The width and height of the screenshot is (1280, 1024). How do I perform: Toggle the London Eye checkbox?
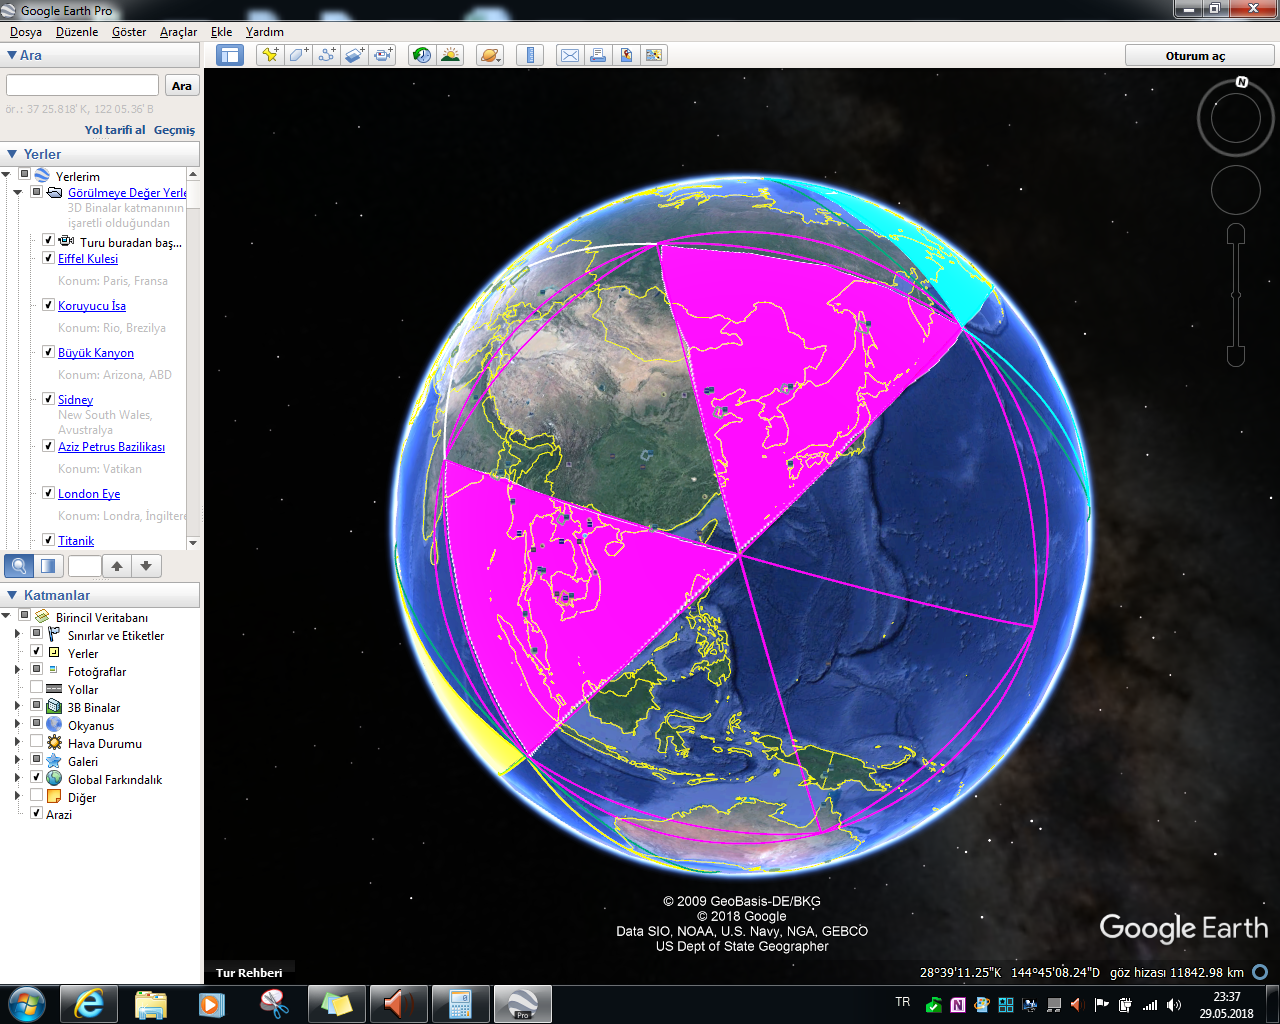(x=48, y=493)
